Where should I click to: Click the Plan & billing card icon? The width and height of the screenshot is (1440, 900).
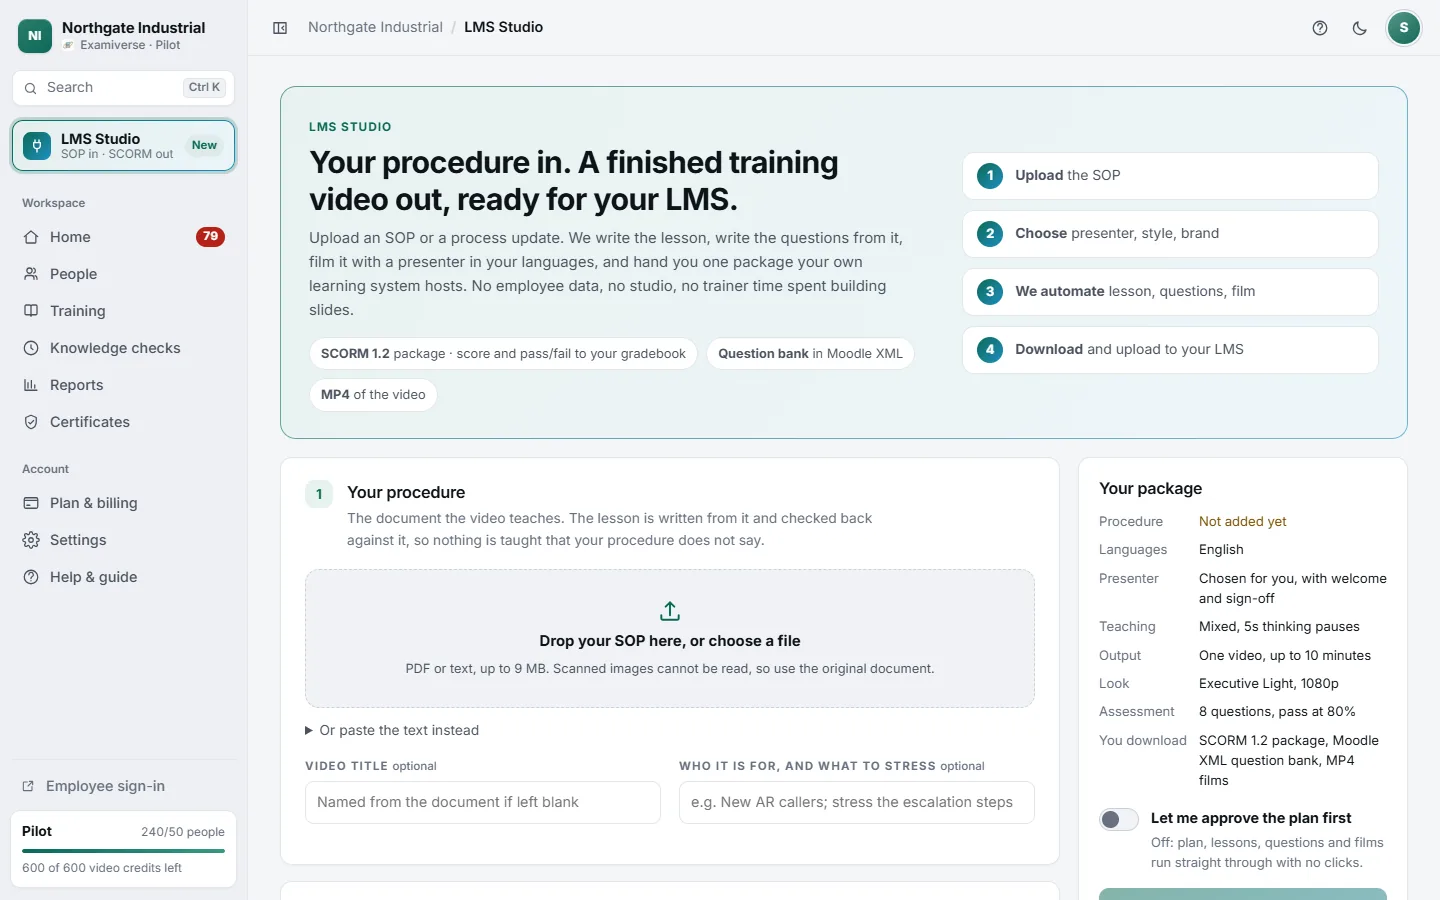click(31, 503)
